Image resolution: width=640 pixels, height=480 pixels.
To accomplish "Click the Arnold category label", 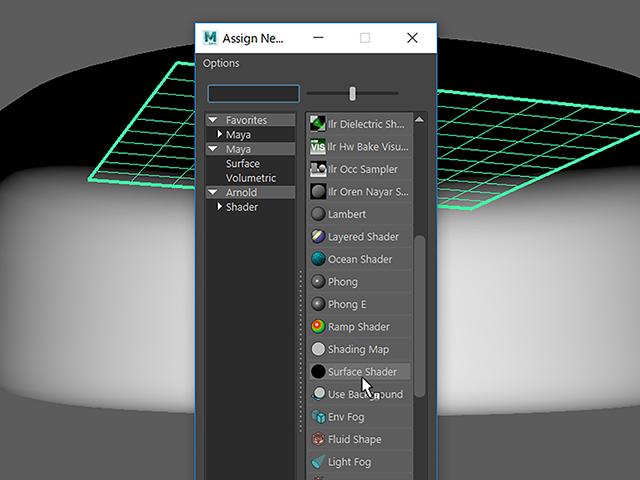I will tap(241, 192).
